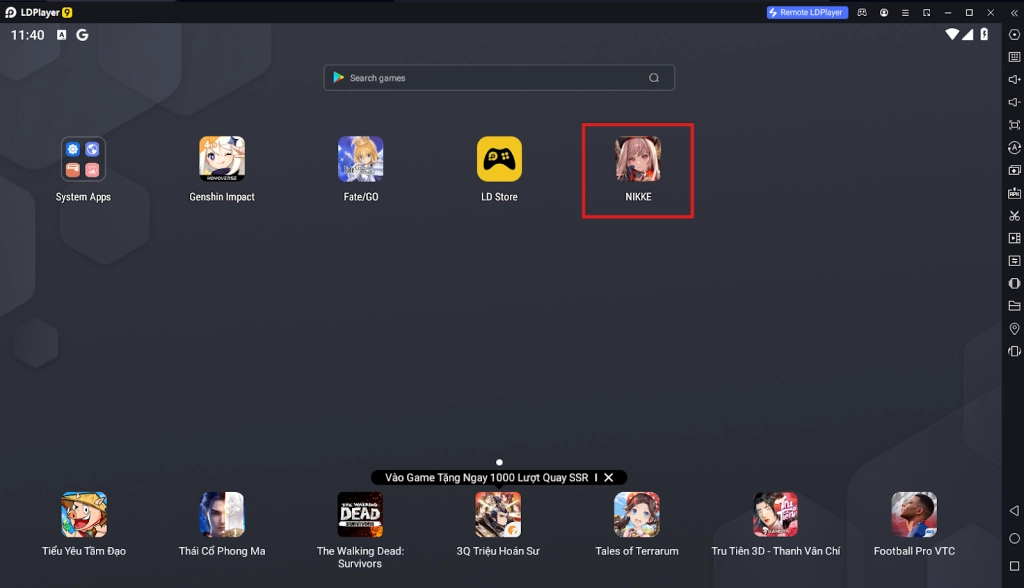The image size is (1024, 588).
Task: Click the volume down sidebar icon
Action: tap(1014, 102)
